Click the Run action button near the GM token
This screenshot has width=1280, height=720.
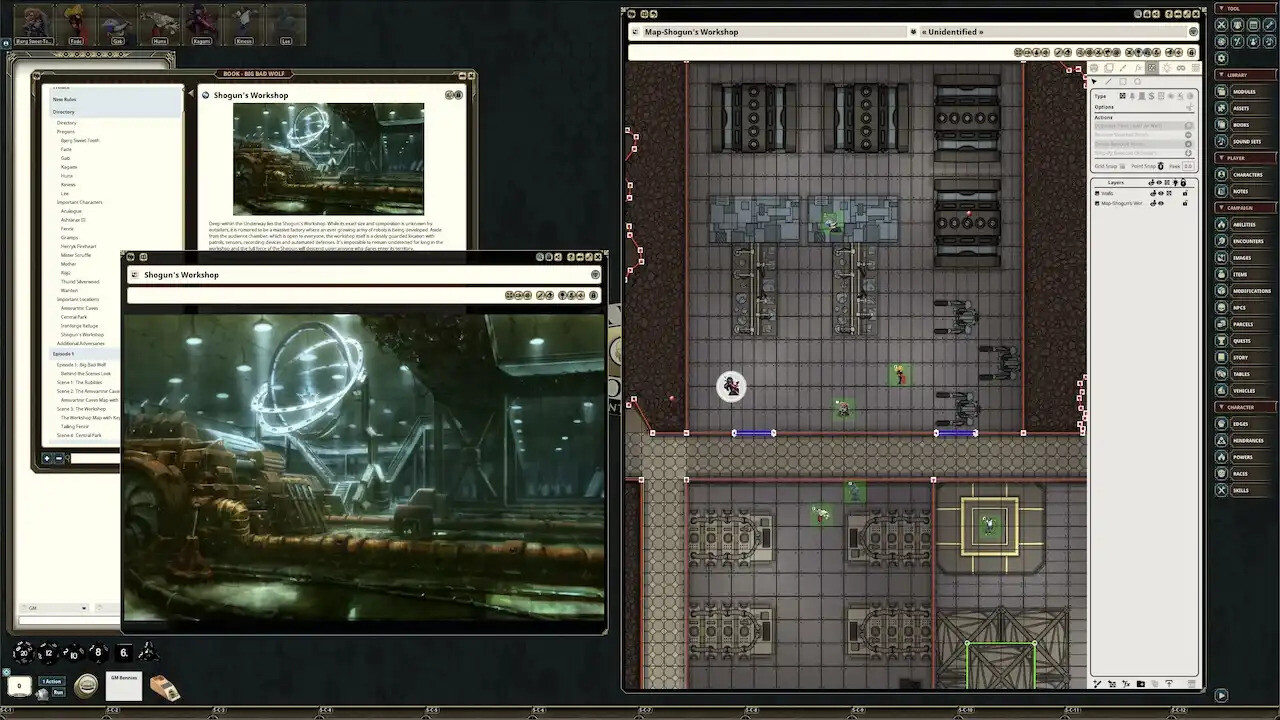[x=58, y=692]
